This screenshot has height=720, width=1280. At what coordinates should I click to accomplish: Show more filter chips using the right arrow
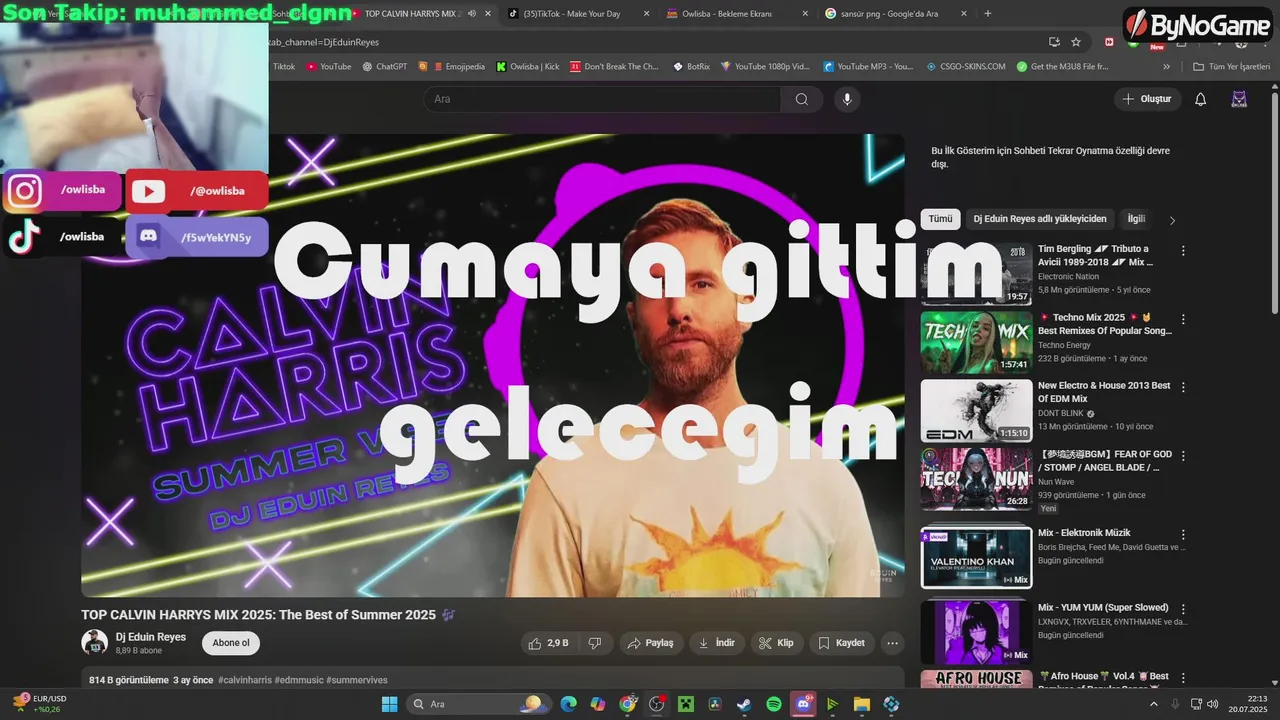[x=1172, y=220]
